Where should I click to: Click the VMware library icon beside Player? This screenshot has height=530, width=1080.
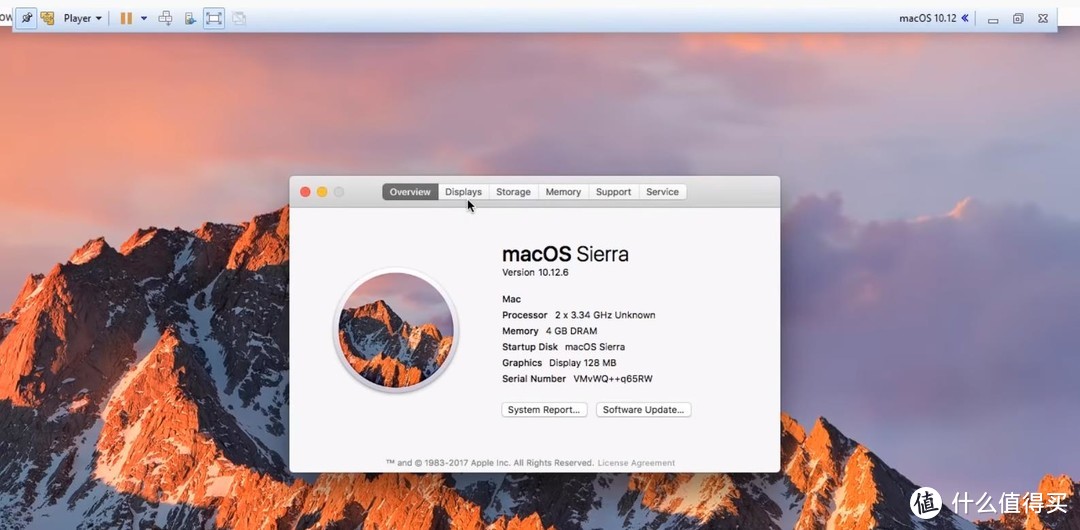[48, 18]
